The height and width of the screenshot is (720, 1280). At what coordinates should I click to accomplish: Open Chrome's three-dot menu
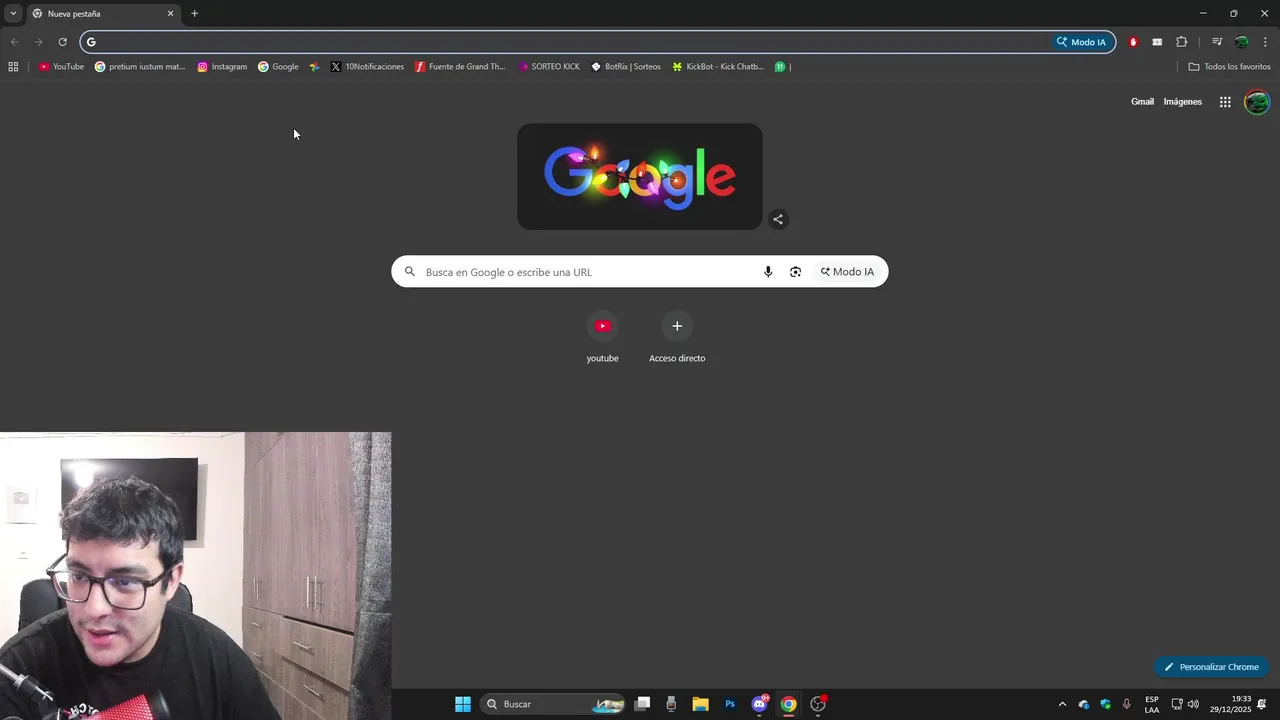(x=1265, y=42)
